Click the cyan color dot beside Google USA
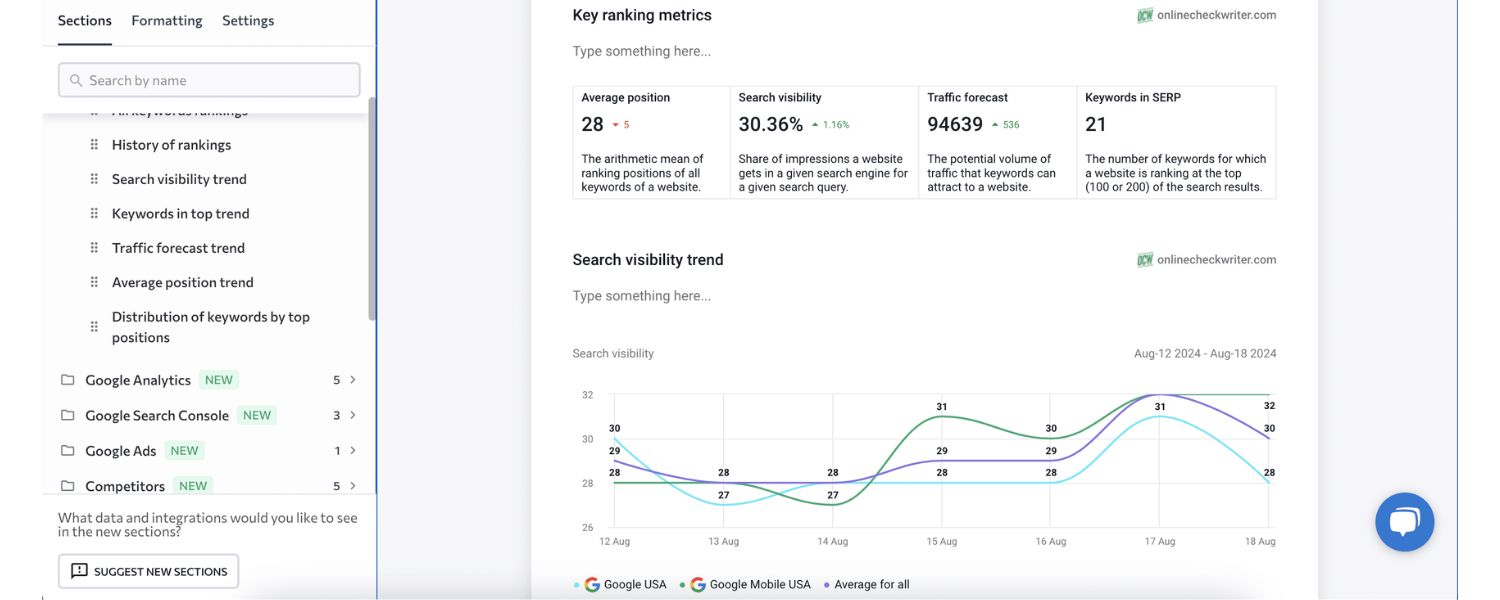Viewport: 1500px width, 600px height. point(576,583)
